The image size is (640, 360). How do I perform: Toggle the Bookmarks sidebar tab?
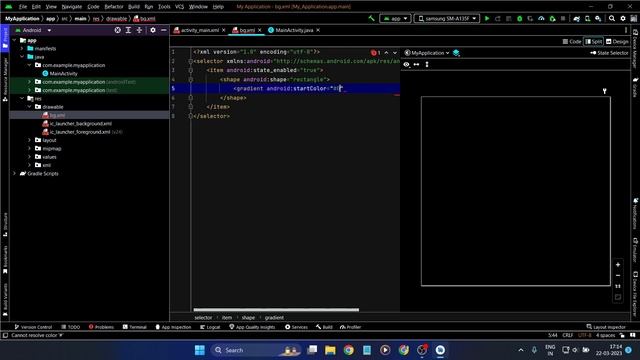click(5, 259)
